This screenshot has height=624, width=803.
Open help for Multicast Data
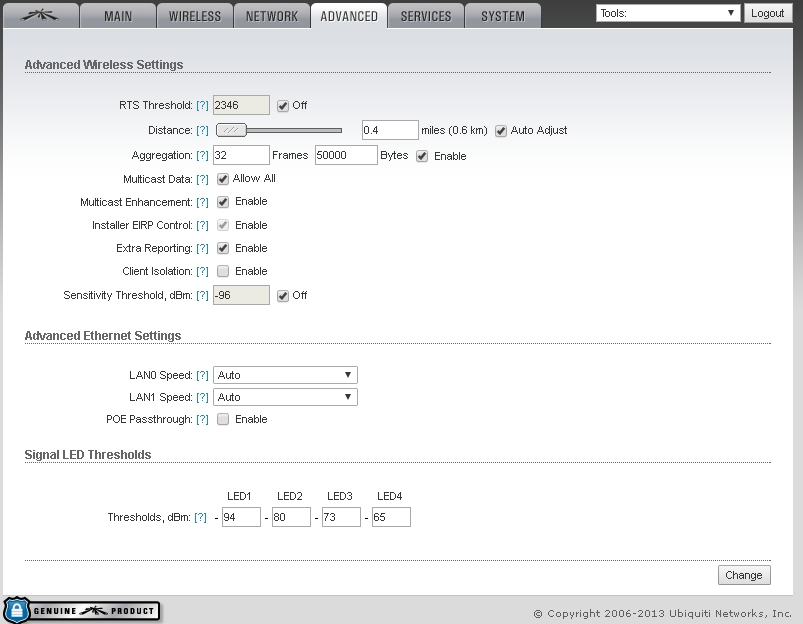202,179
